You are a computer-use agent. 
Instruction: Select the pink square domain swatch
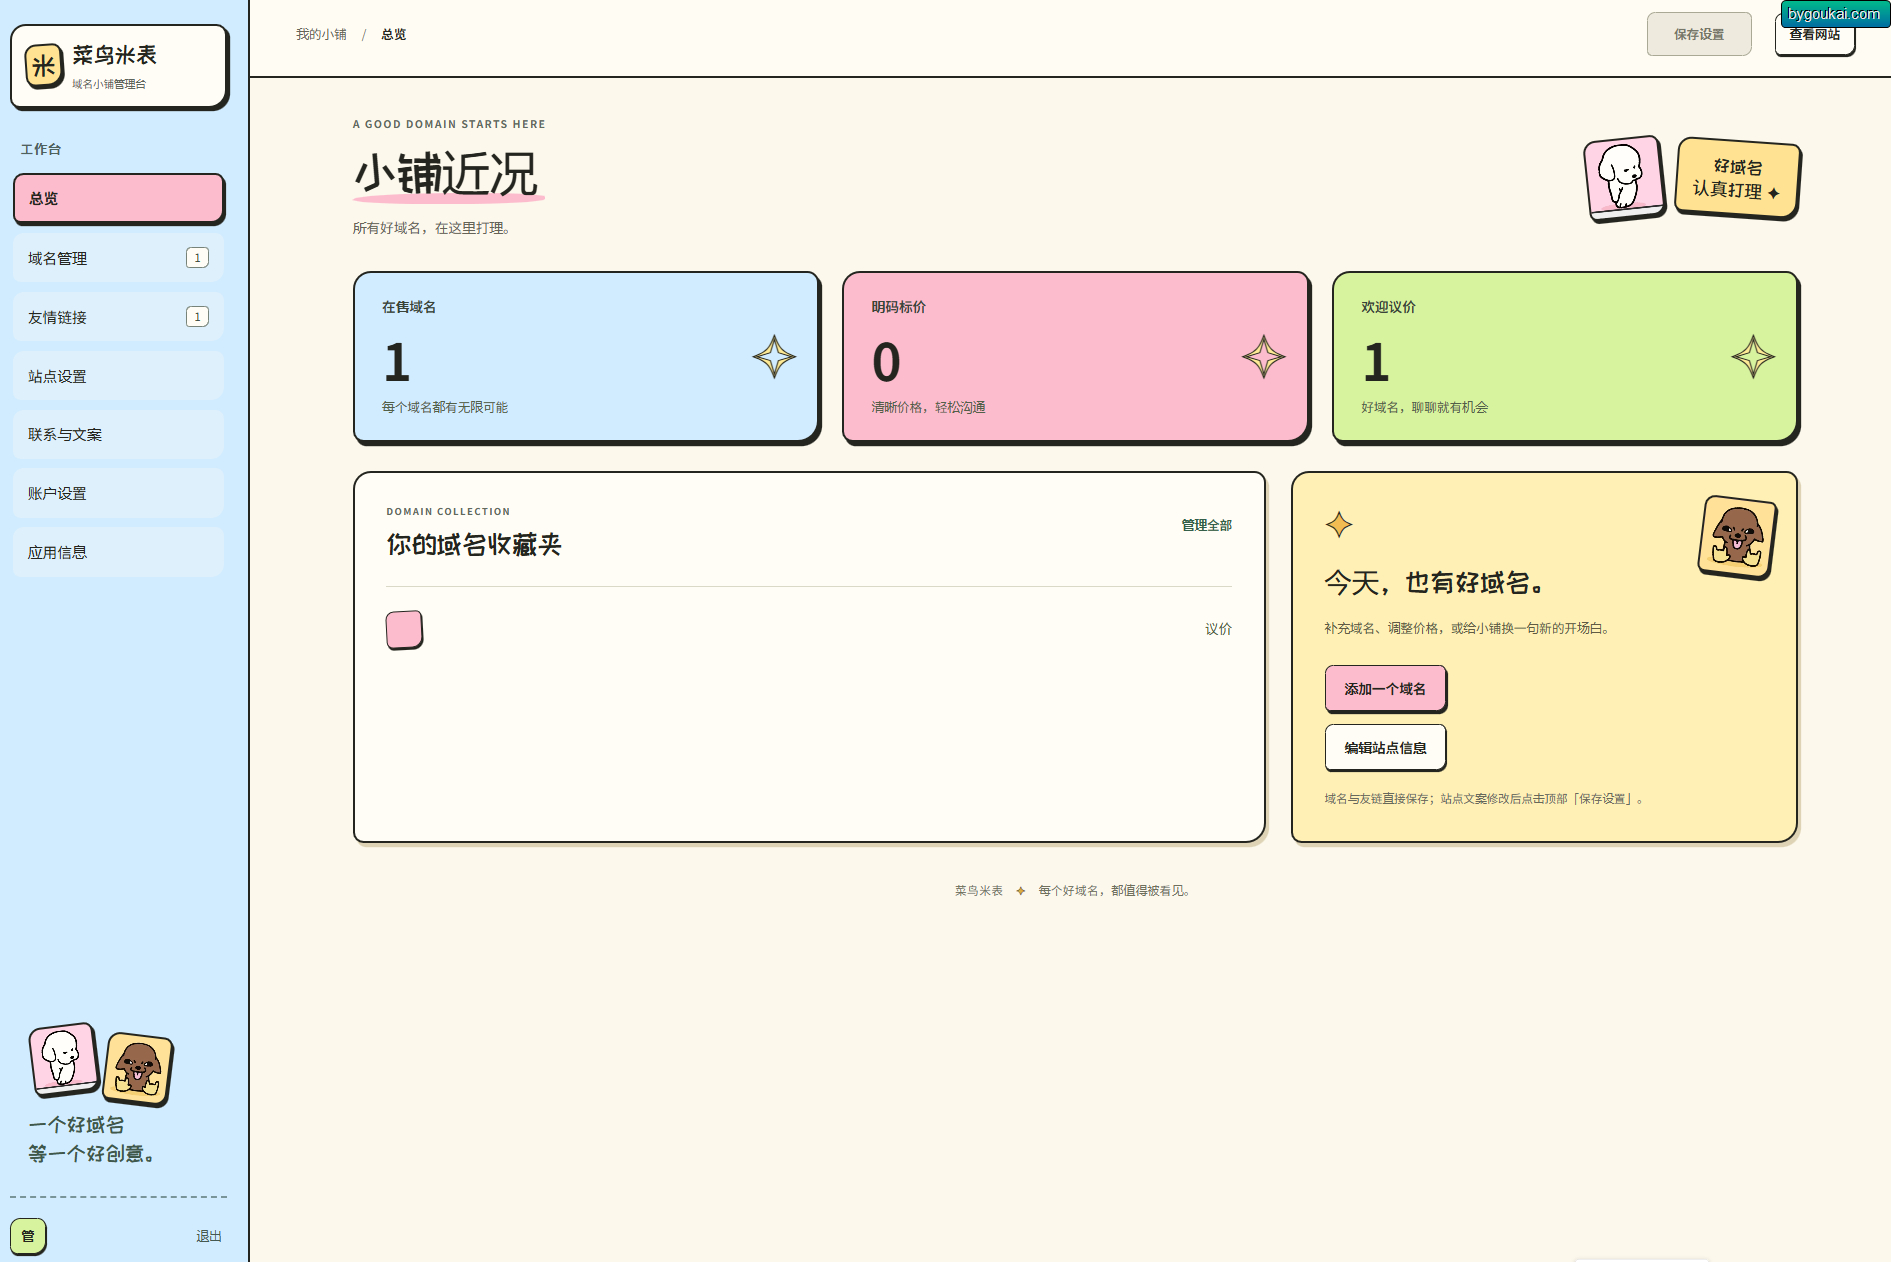coord(404,630)
